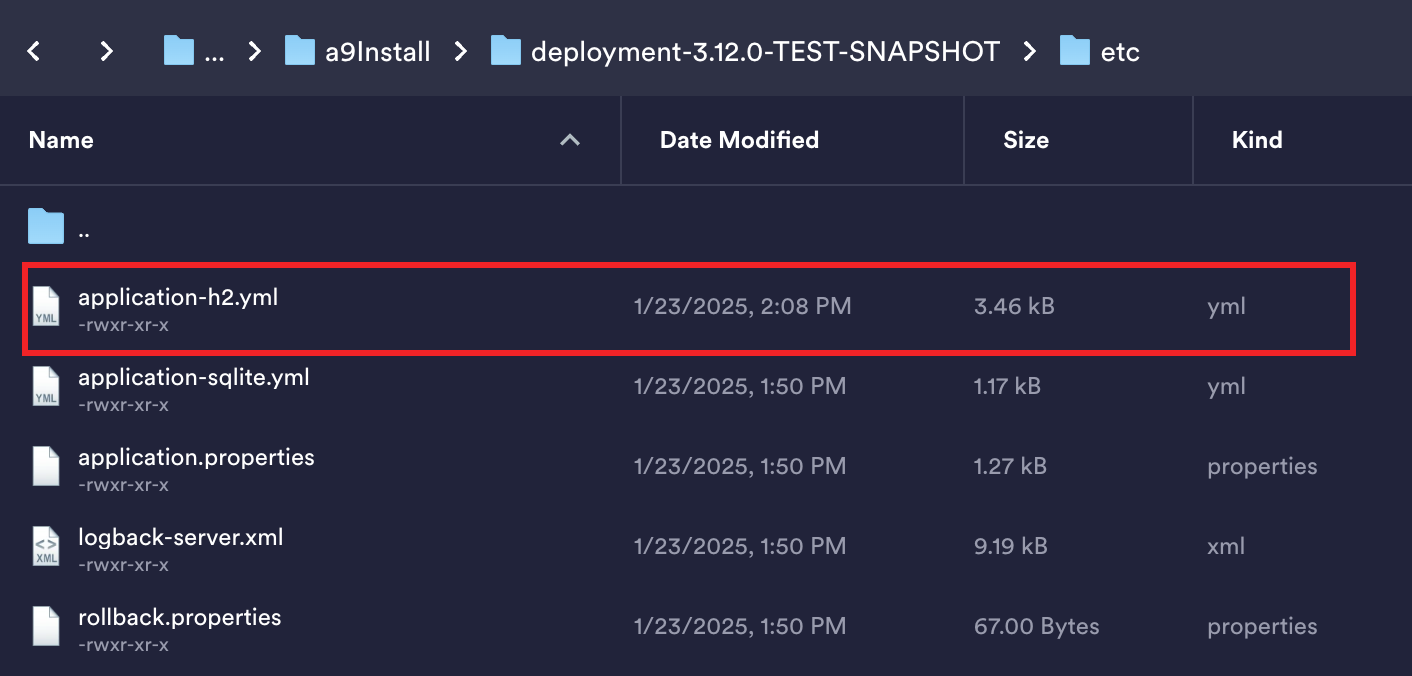The width and height of the screenshot is (1412, 676).
Task: Click the rollback.properties file icon
Action: [46, 626]
